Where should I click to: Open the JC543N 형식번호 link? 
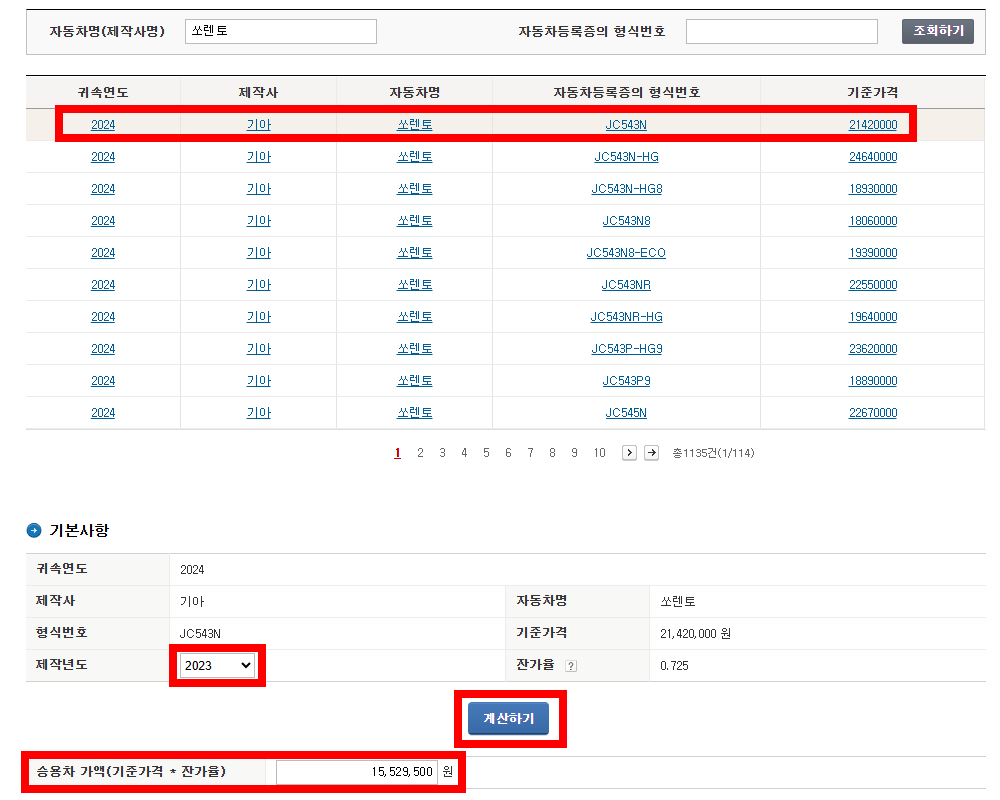(626, 125)
